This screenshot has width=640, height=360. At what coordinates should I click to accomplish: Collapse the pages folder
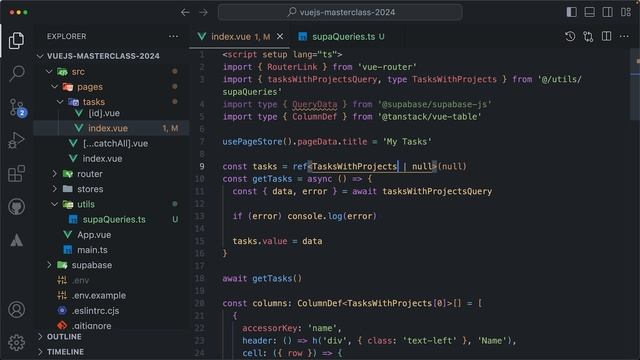tap(55, 87)
